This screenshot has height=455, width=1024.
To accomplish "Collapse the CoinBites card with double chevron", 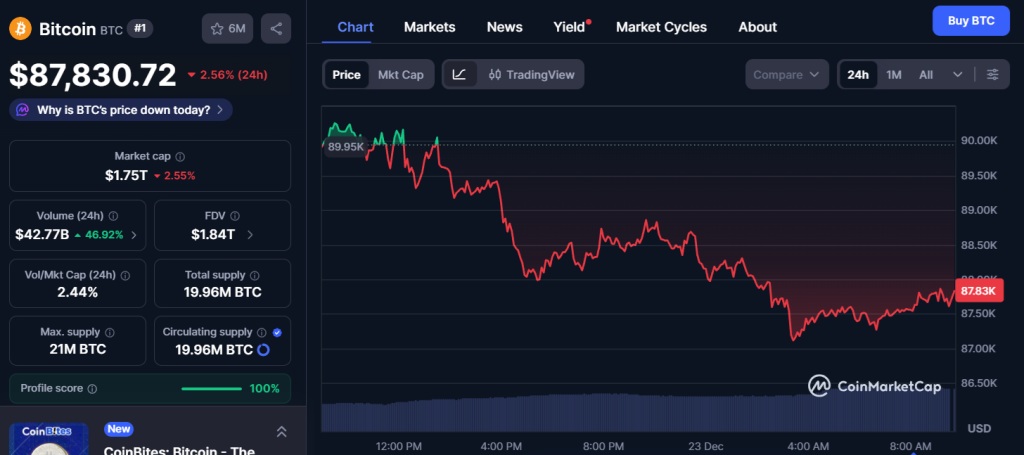I will pyautogui.click(x=281, y=431).
